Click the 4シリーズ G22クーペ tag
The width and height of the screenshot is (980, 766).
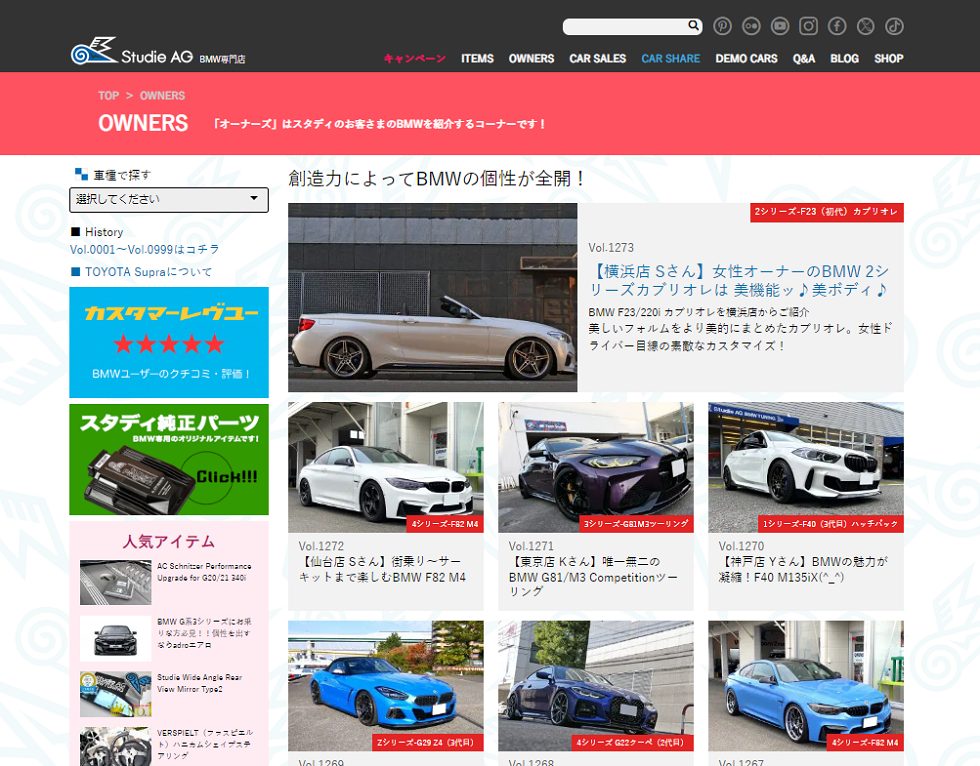coord(632,743)
